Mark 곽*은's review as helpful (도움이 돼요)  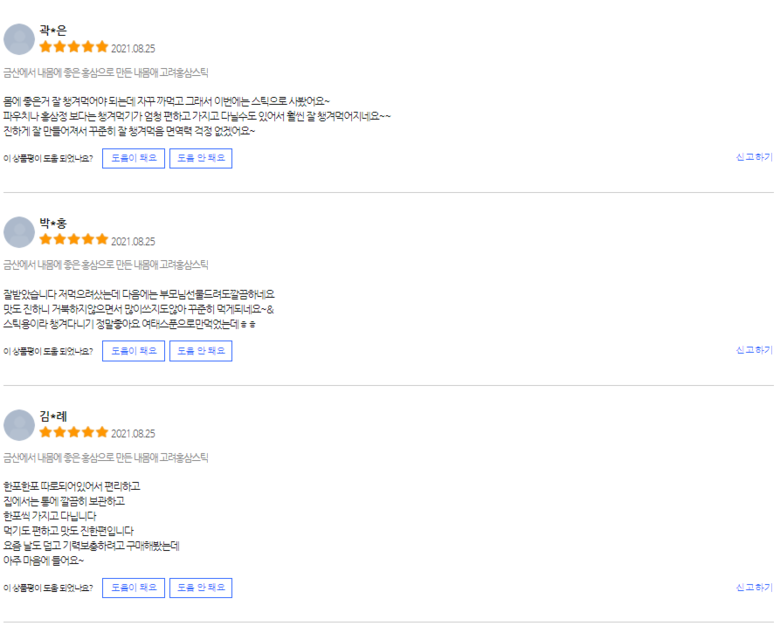(x=133, y=158)
